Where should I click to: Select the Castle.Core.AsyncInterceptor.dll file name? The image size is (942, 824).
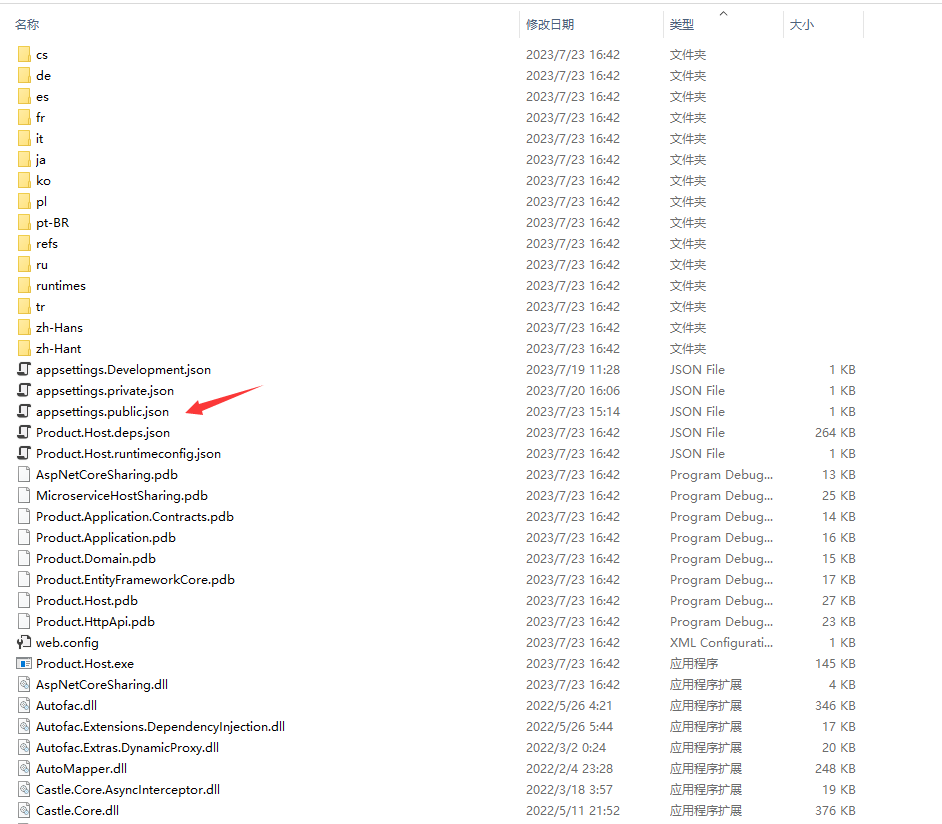tap(128, 790)
